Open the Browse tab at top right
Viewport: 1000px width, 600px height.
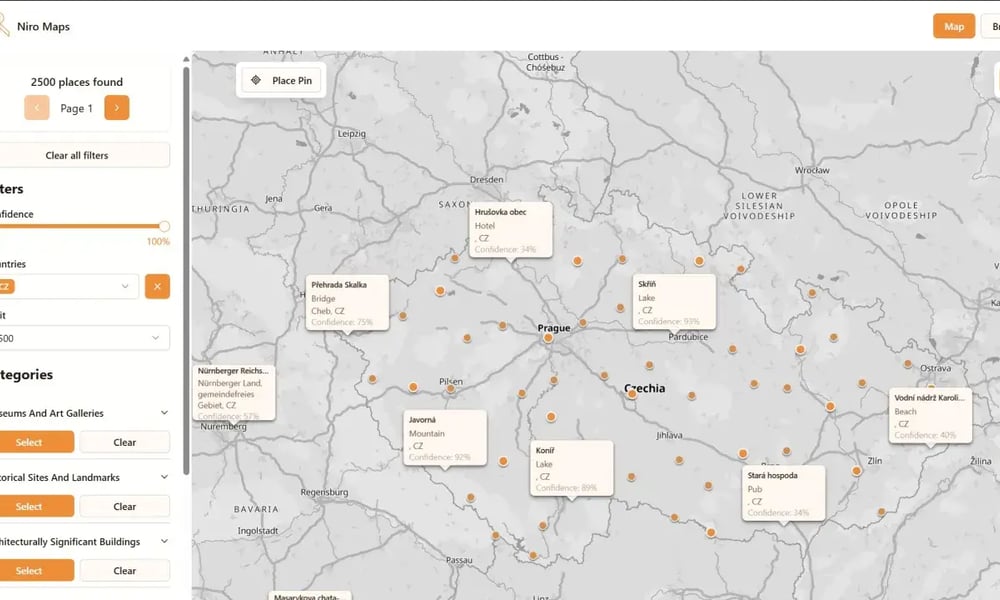pyautogui.click(x=995, y=26)
